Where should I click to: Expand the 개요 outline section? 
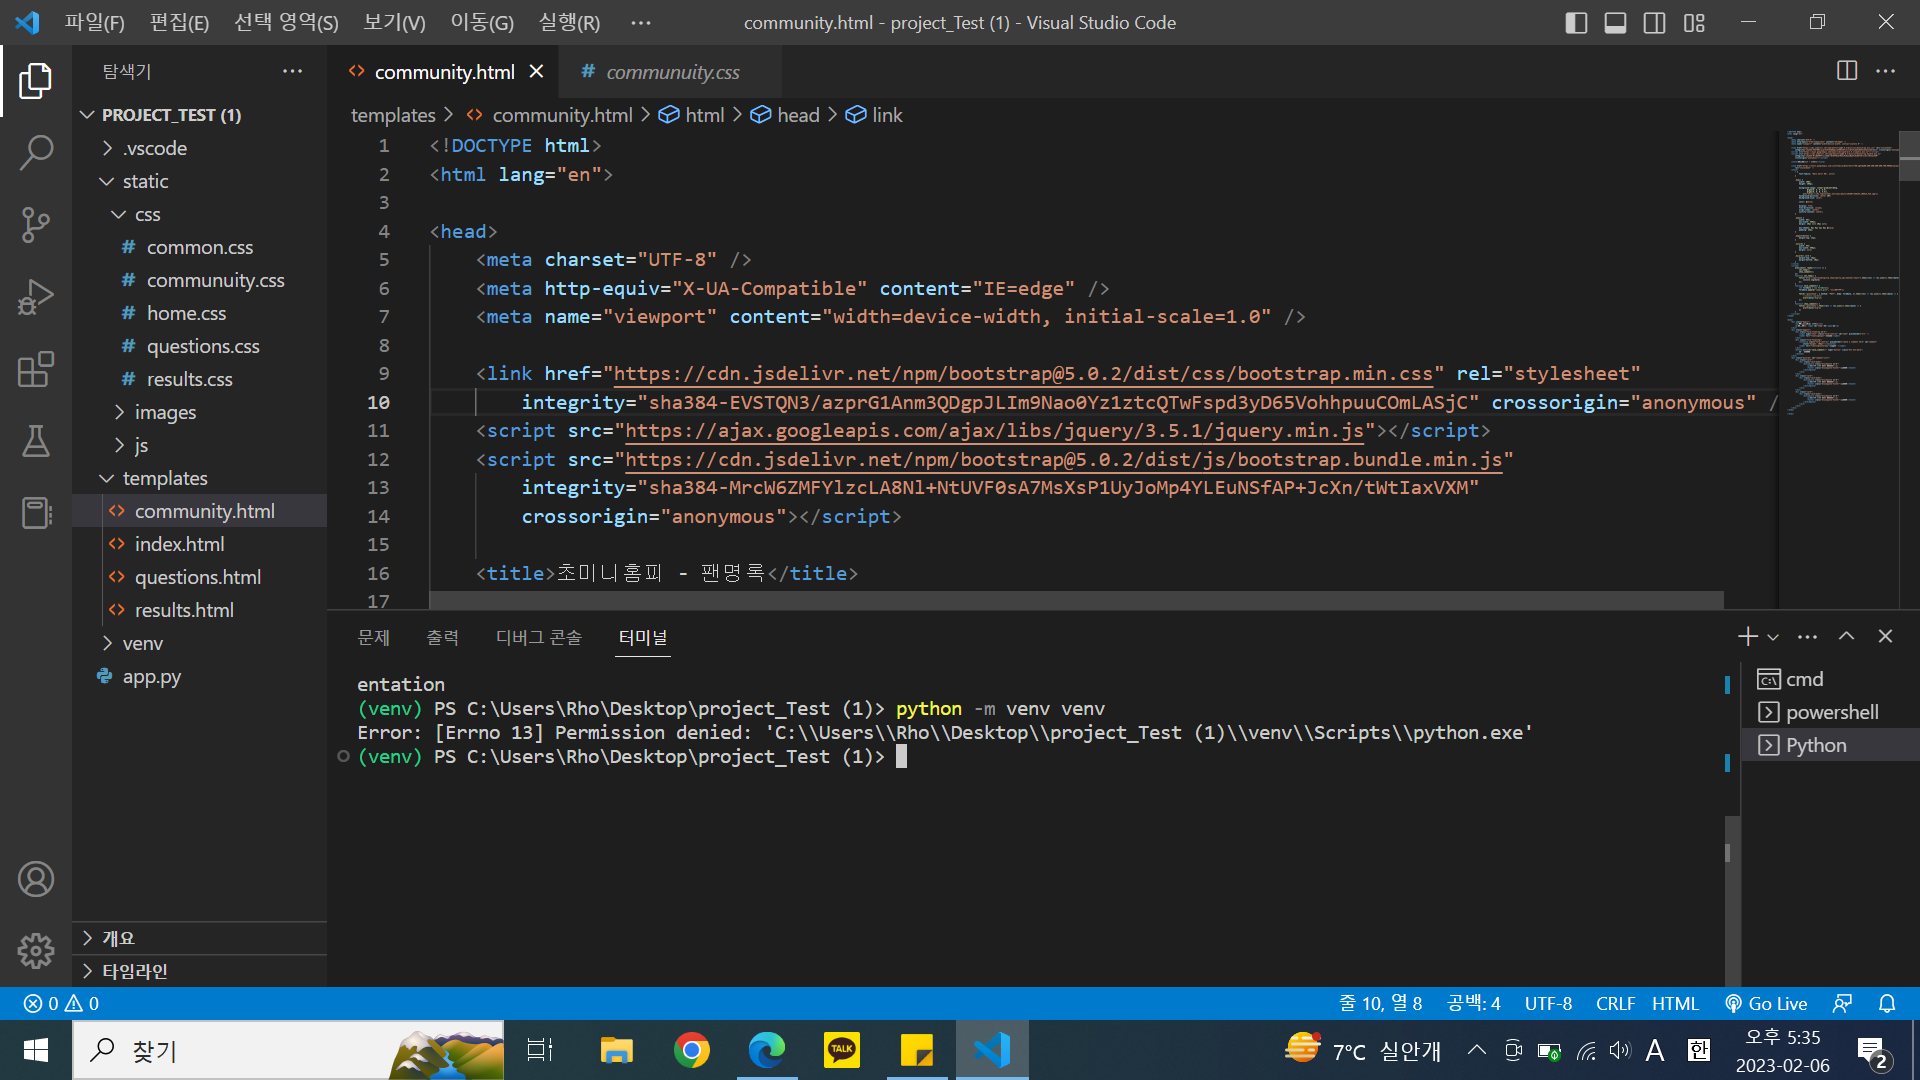tap(199, 938)
